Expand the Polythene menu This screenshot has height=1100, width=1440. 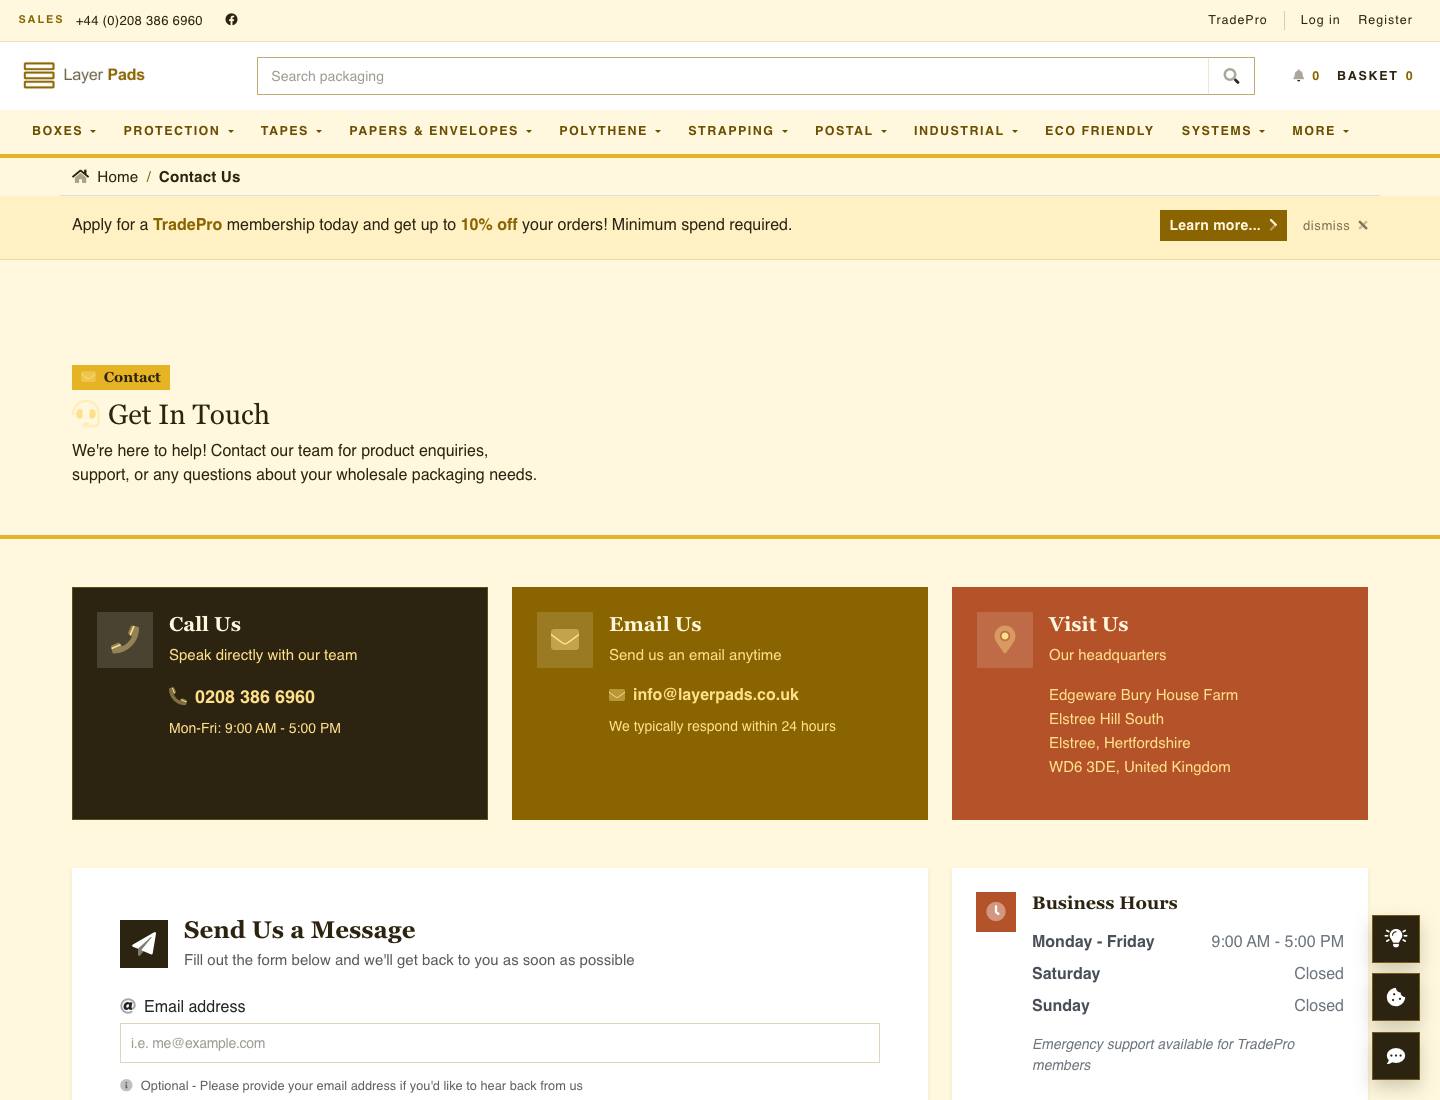(x=610, y=131)
